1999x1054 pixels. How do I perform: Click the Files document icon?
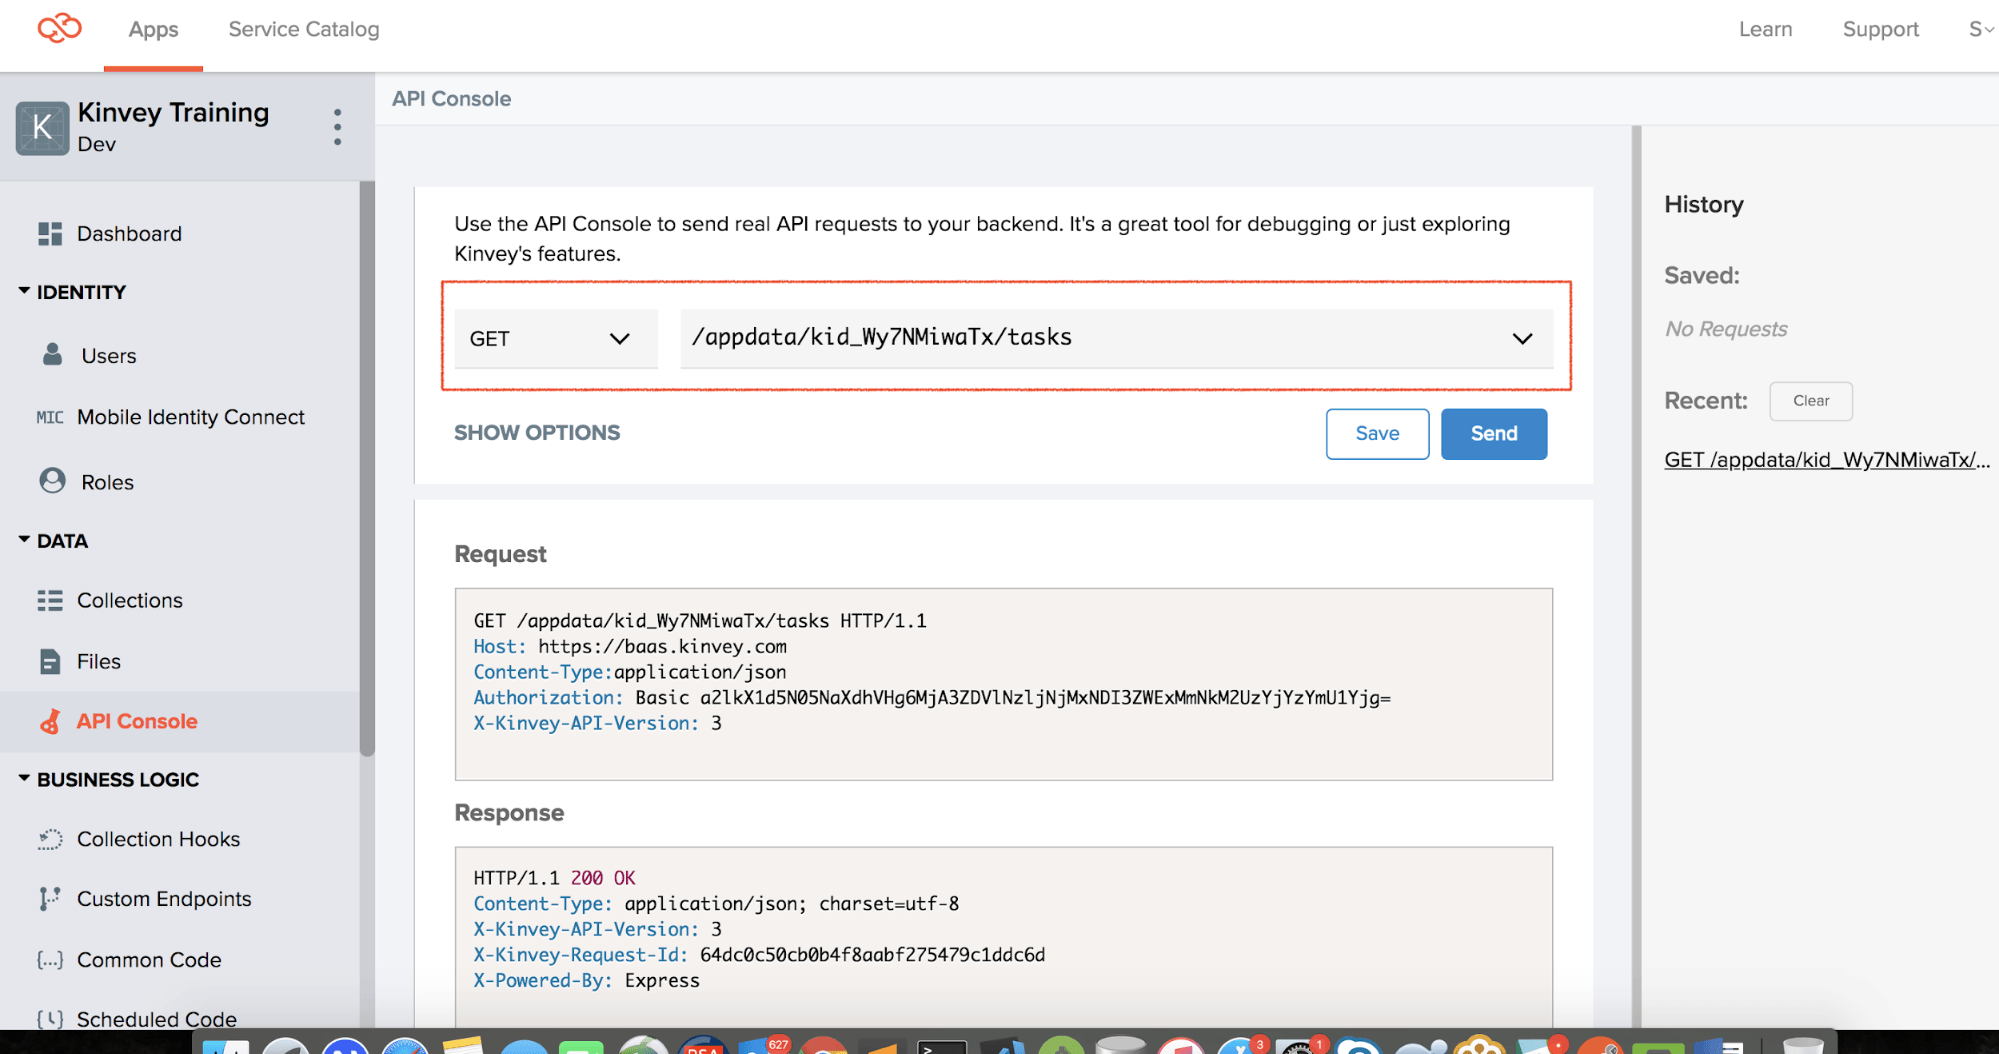[50, 661]
